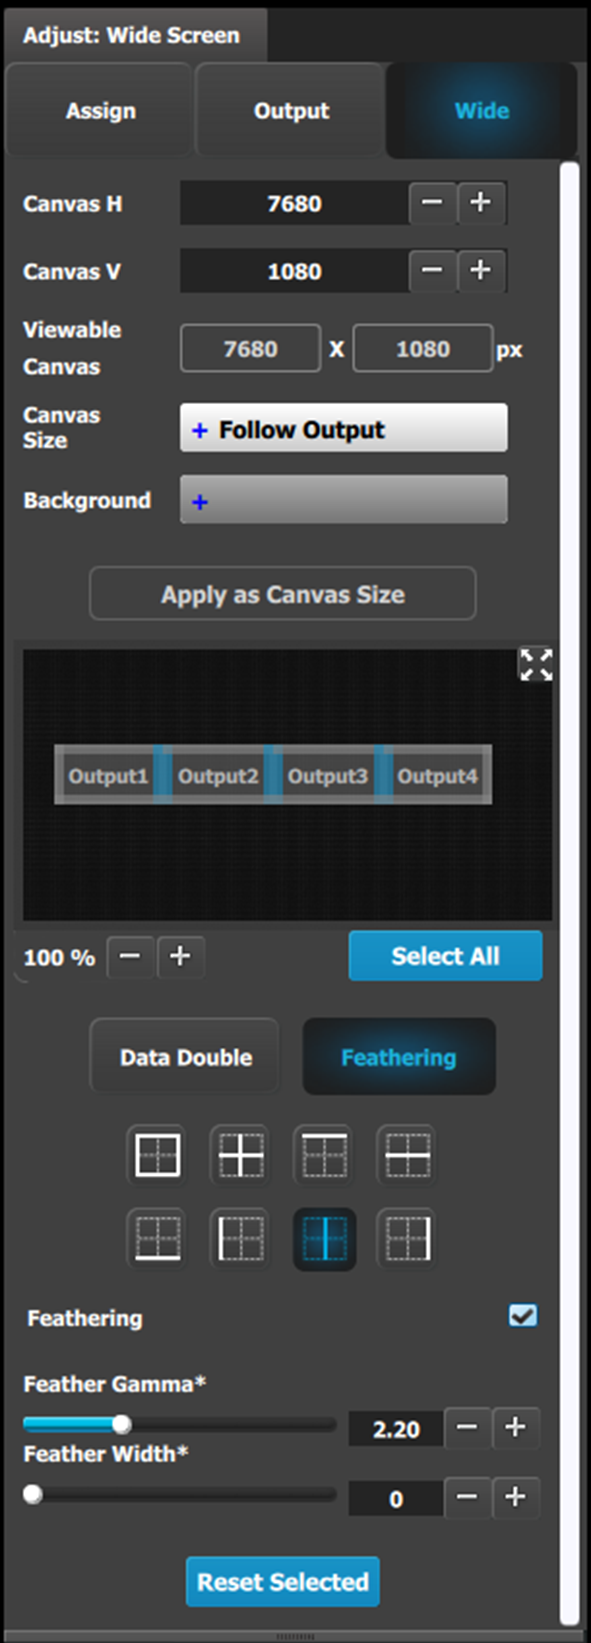Screen dimensions: 591x1643
Task: Expand the Background dropdown
Action: click(x=343, y=500)
